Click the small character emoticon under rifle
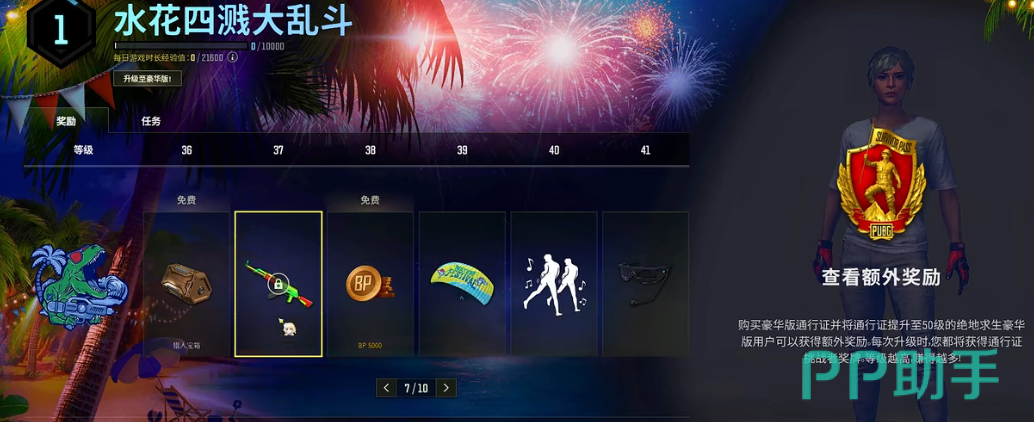This screenshot has height=422, width=1034. 287,327
